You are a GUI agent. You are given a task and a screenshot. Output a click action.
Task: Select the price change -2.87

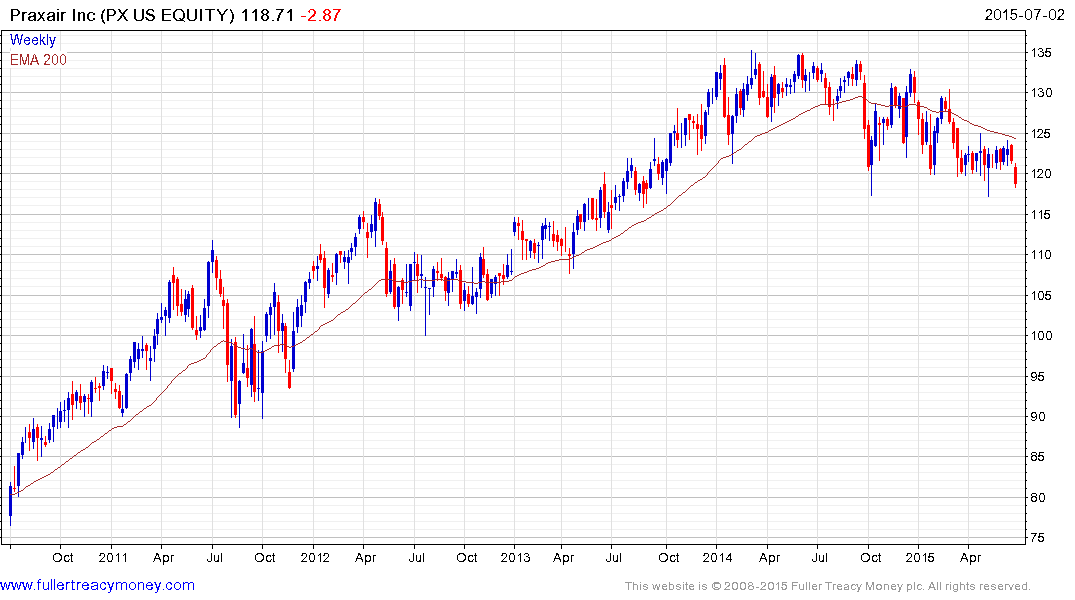[x=321, y=15]
